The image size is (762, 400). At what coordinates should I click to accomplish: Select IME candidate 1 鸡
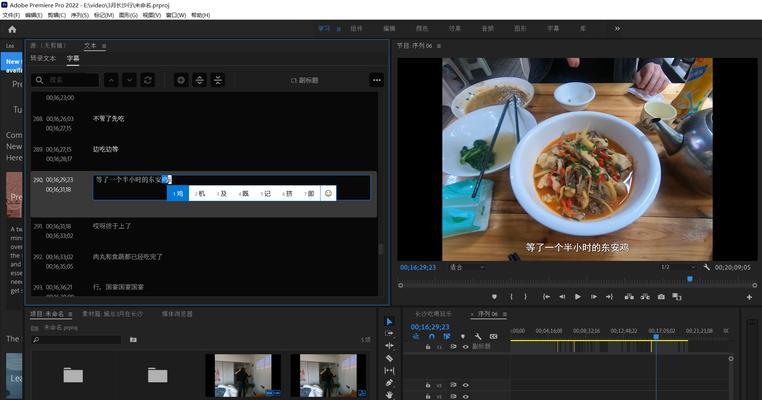pyautogui.click(x=178, y=193)
